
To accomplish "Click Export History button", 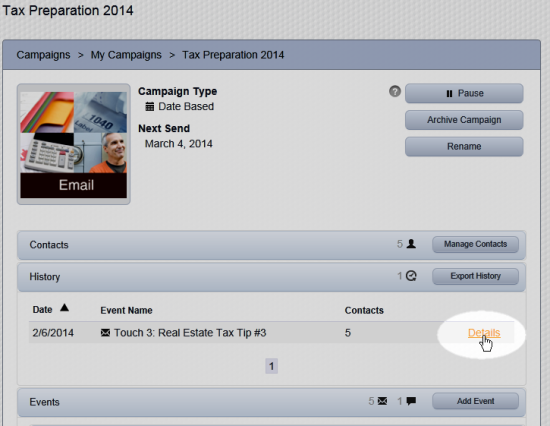I will (475, 276).
